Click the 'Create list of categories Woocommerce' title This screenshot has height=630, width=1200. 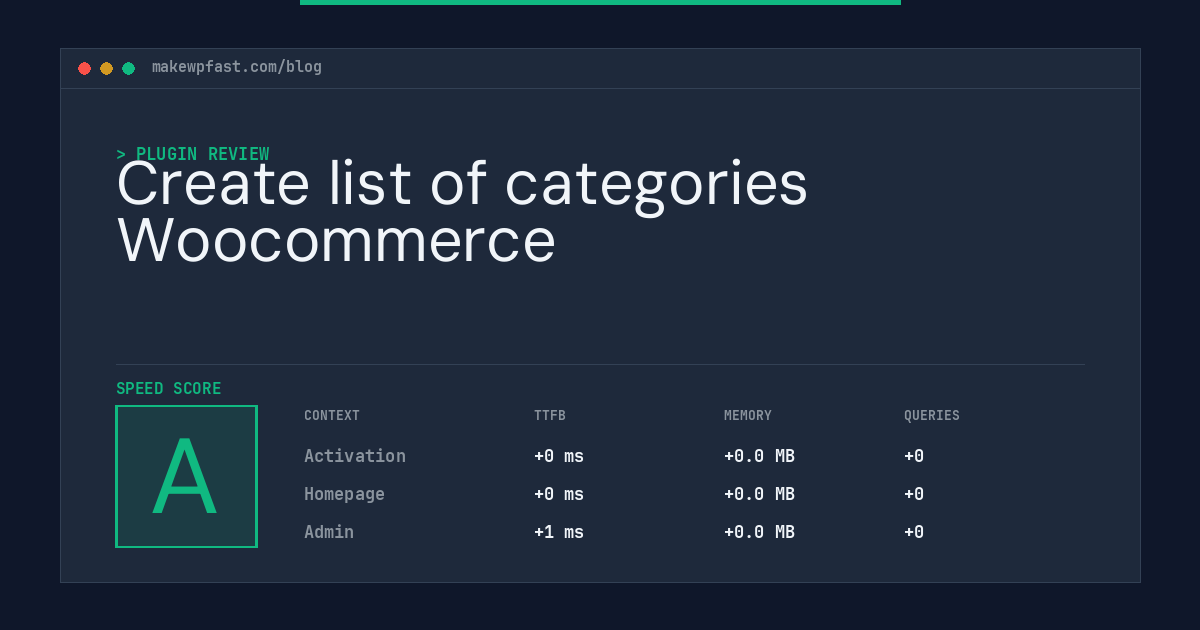coord(462,211)
